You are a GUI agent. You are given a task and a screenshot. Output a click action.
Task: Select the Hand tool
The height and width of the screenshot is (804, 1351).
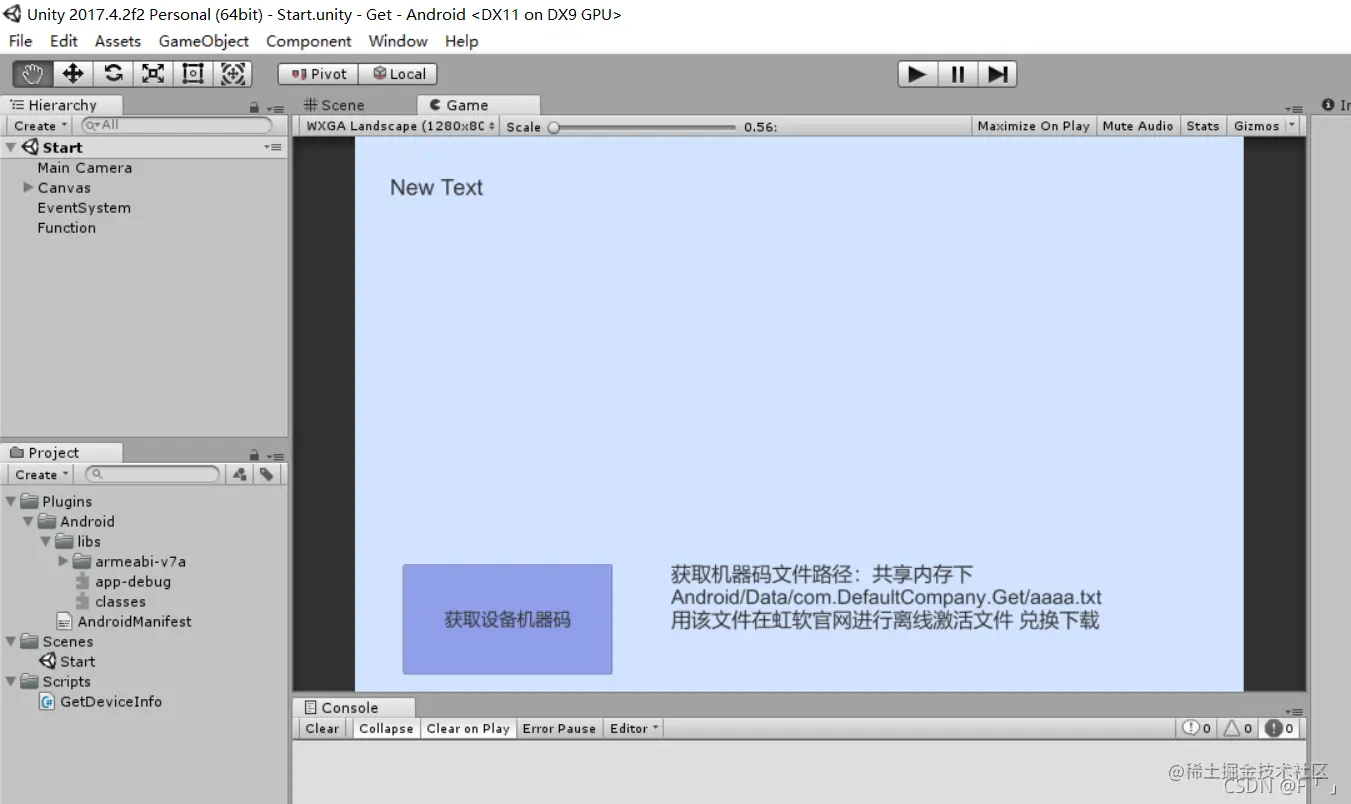point(30,73)
